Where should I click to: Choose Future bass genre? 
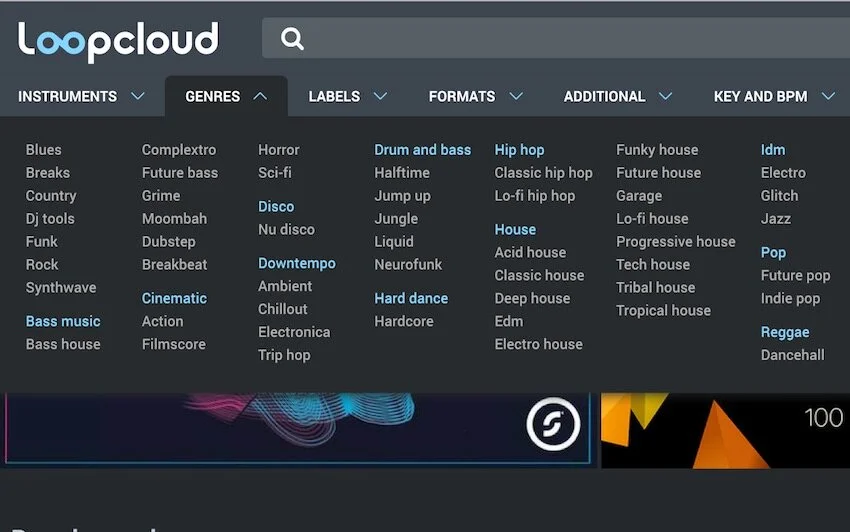pos(180,172)
